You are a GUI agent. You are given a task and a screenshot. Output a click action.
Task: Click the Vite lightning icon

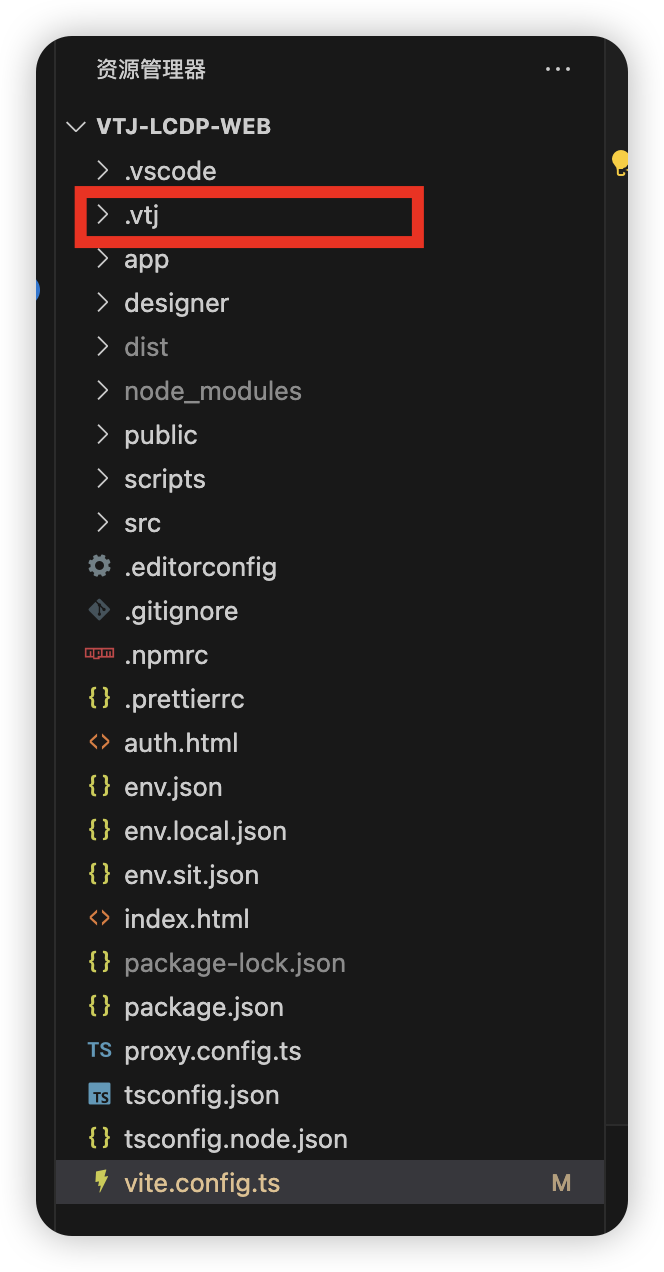(x=100, y=1182)
